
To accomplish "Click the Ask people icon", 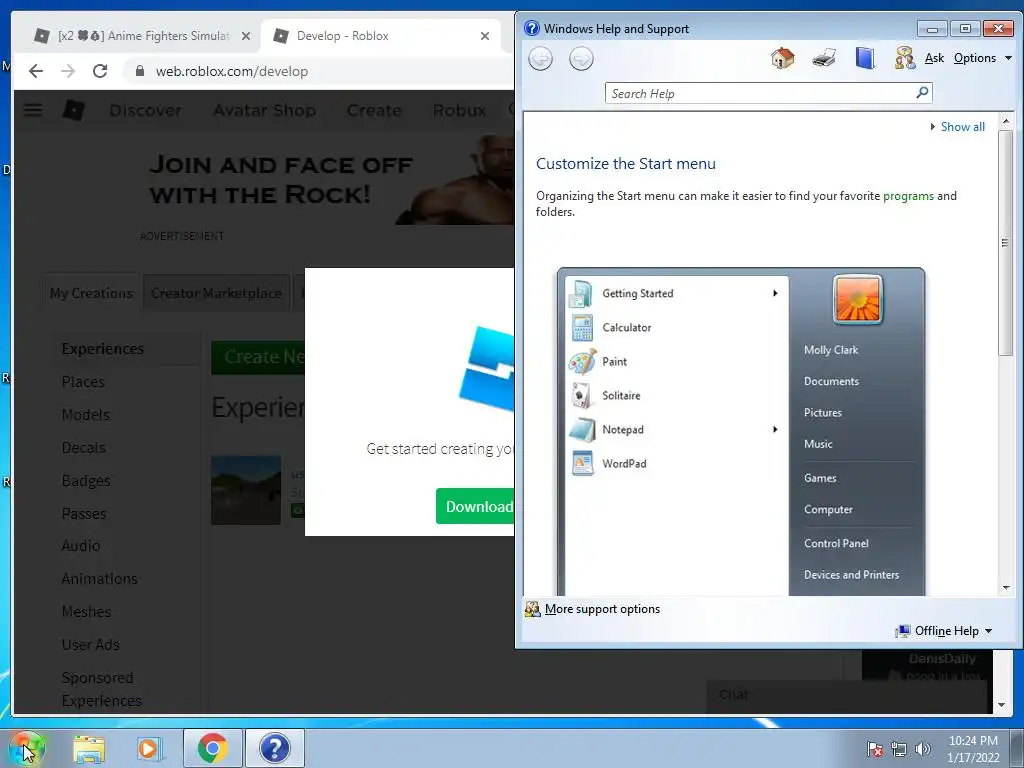I will pos(904,58).
